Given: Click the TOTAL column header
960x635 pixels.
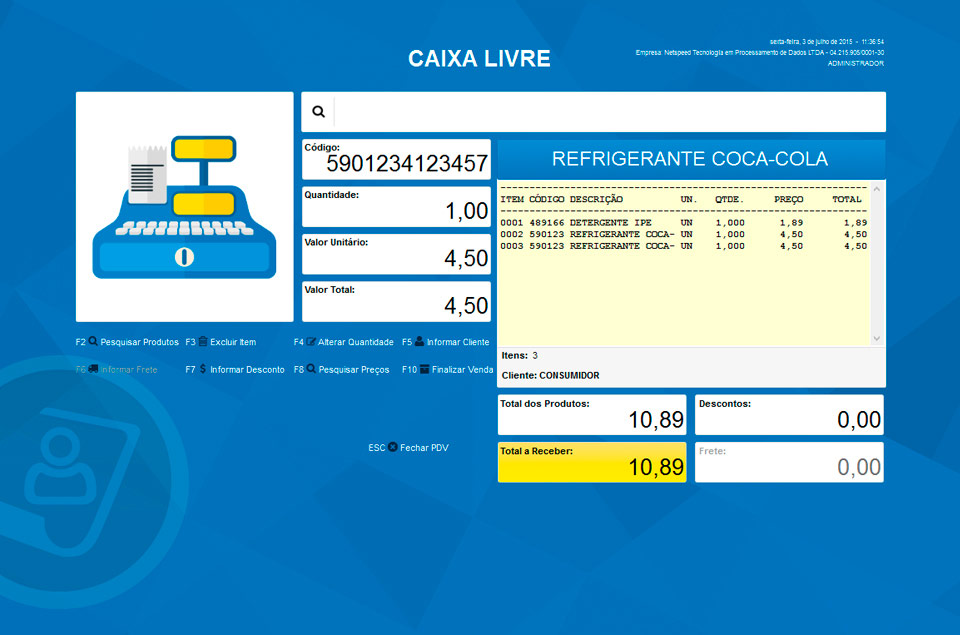Looking at the screenshot, I should [x=847, y=200].
